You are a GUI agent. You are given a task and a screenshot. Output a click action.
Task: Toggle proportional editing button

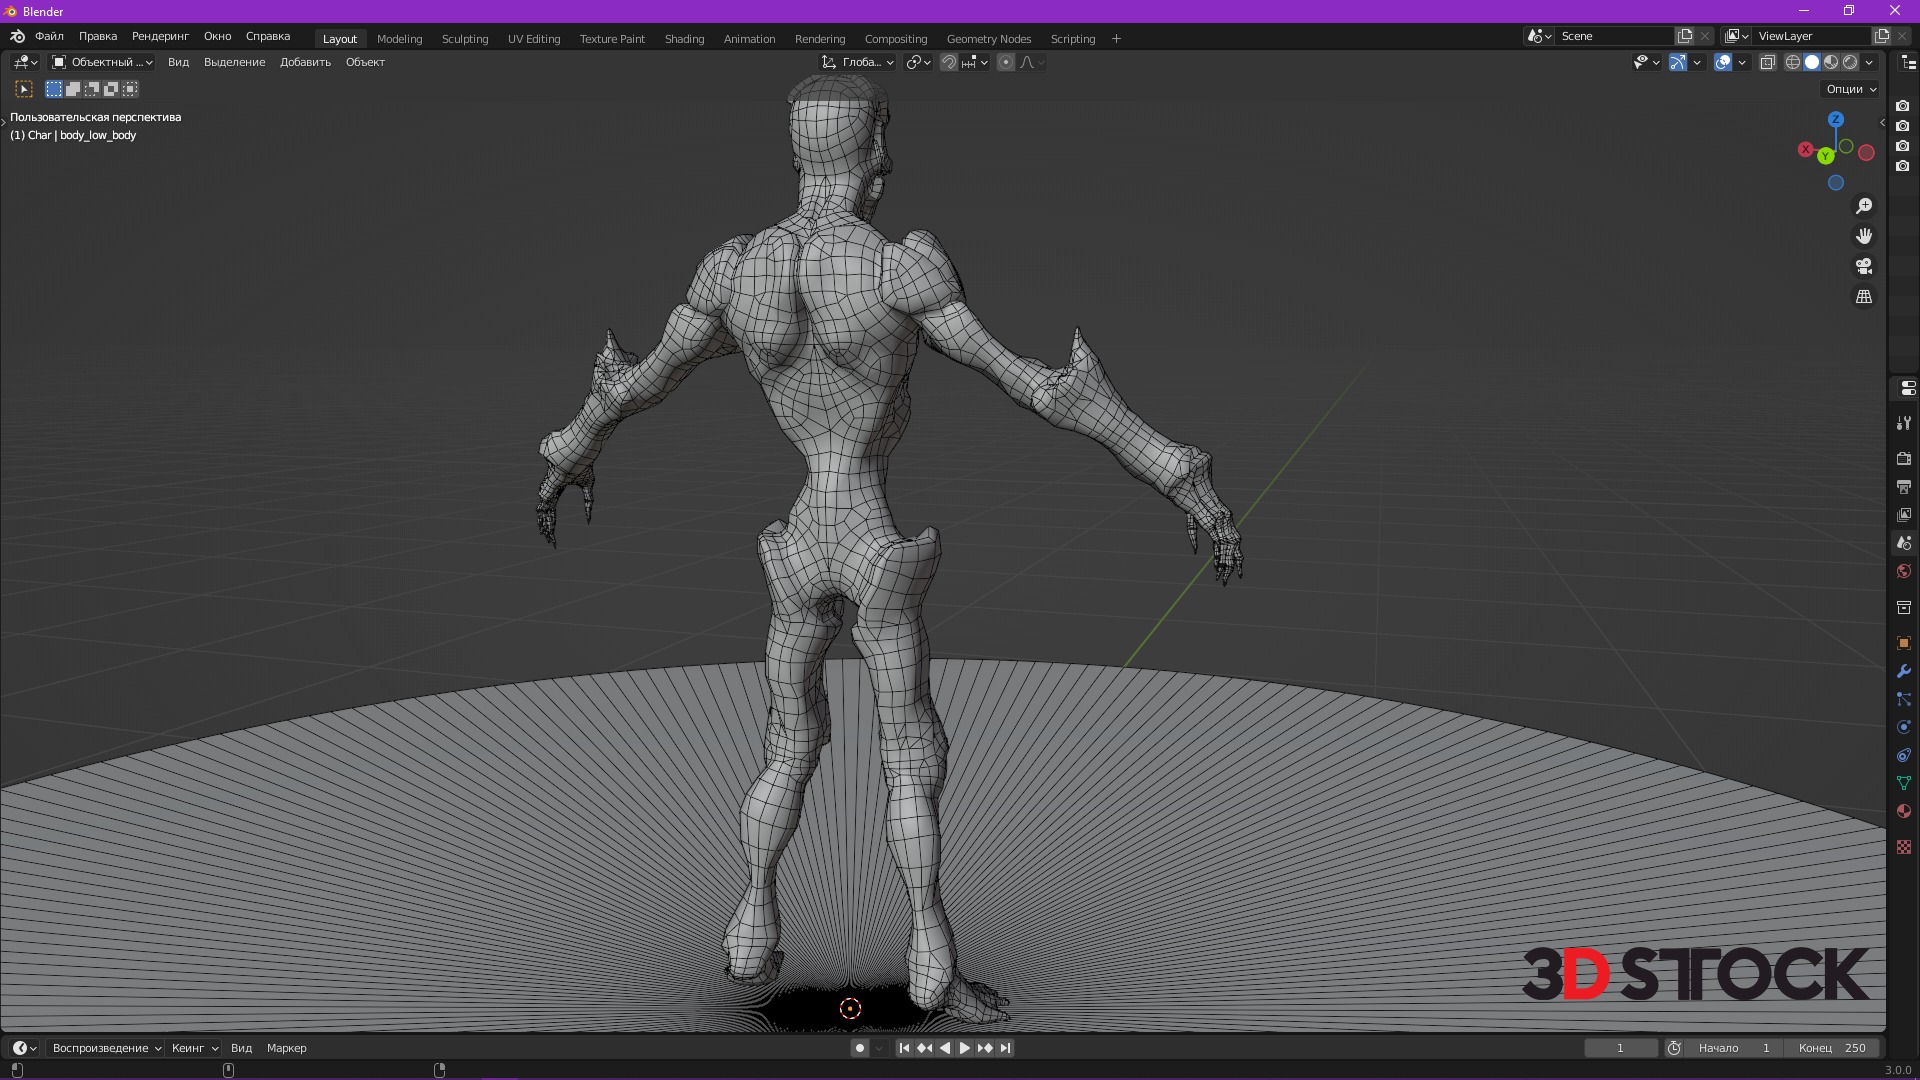(x=1006, y=62)
